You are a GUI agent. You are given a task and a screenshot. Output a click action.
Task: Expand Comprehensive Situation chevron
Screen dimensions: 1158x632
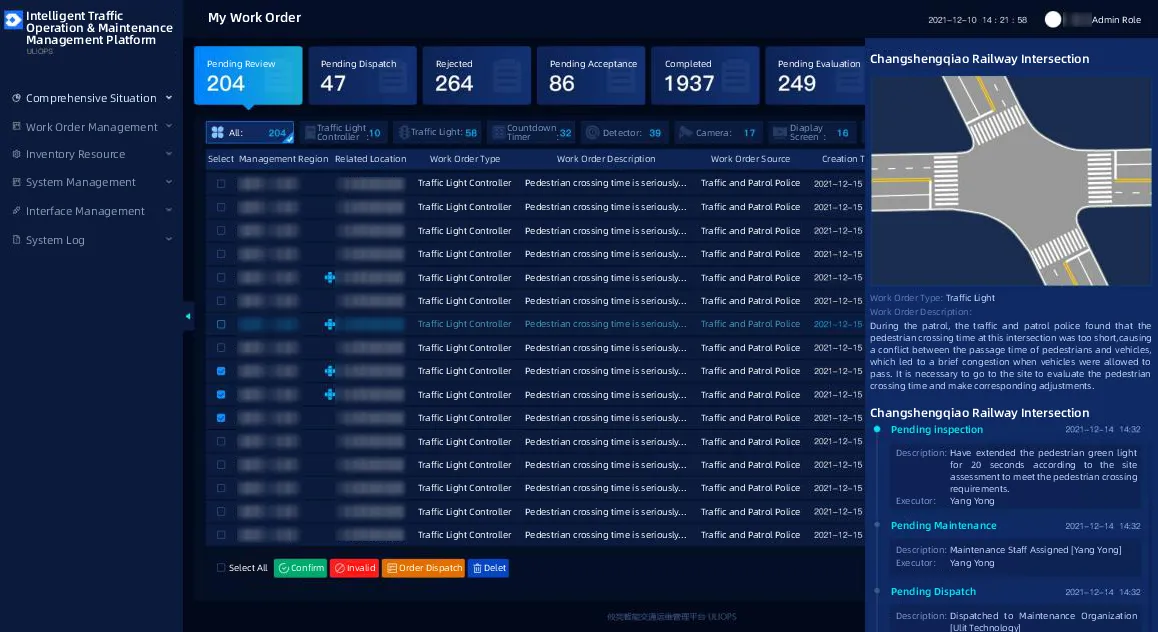[x=169, y=97]
